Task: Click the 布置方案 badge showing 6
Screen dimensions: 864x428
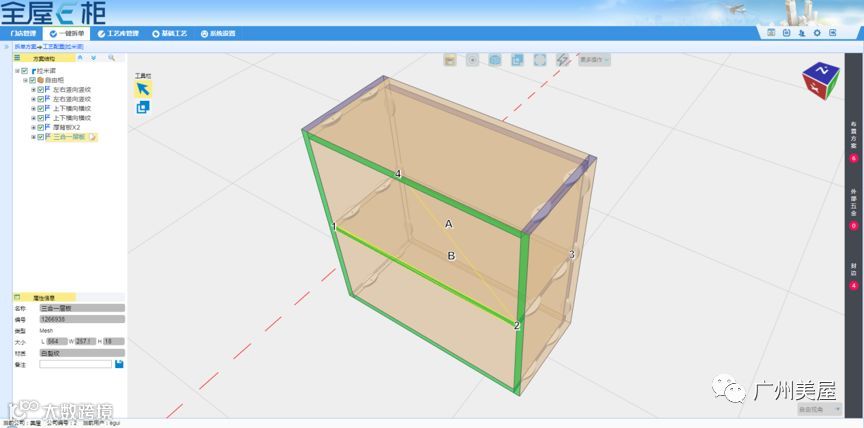Action: (x=854, y=159)
